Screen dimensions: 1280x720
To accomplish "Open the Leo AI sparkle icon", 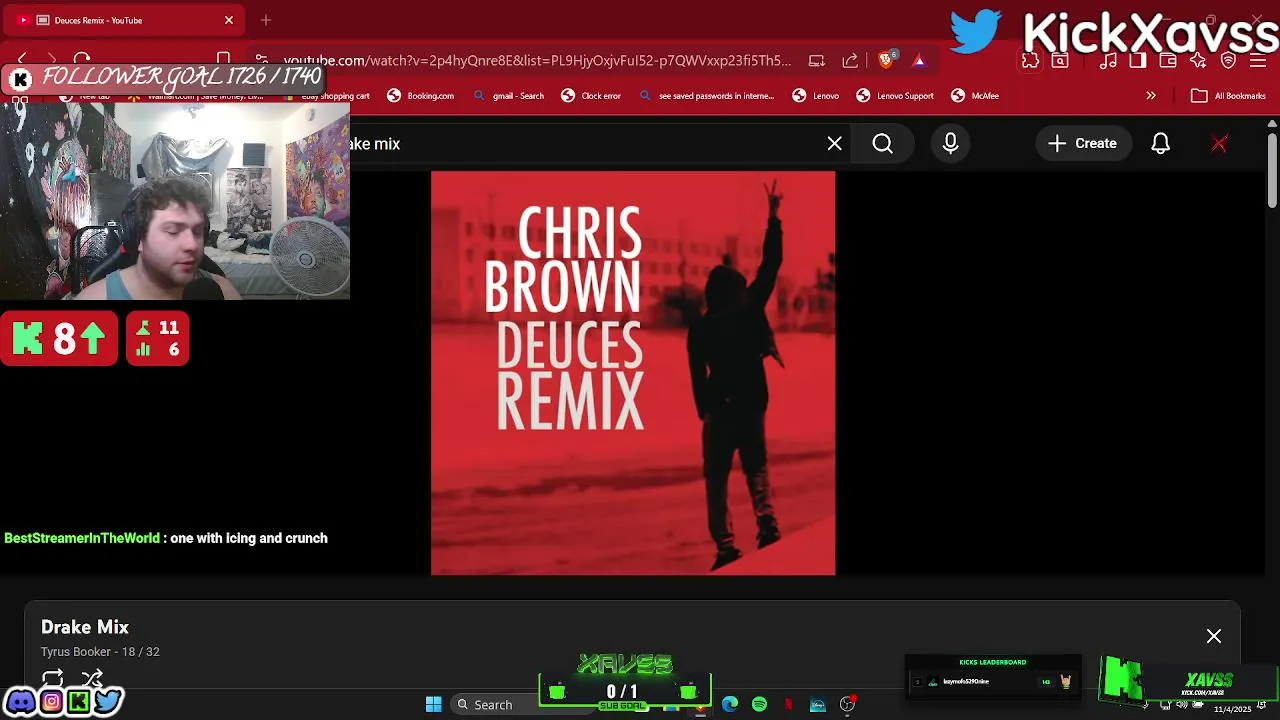I will pos(1198,61).
